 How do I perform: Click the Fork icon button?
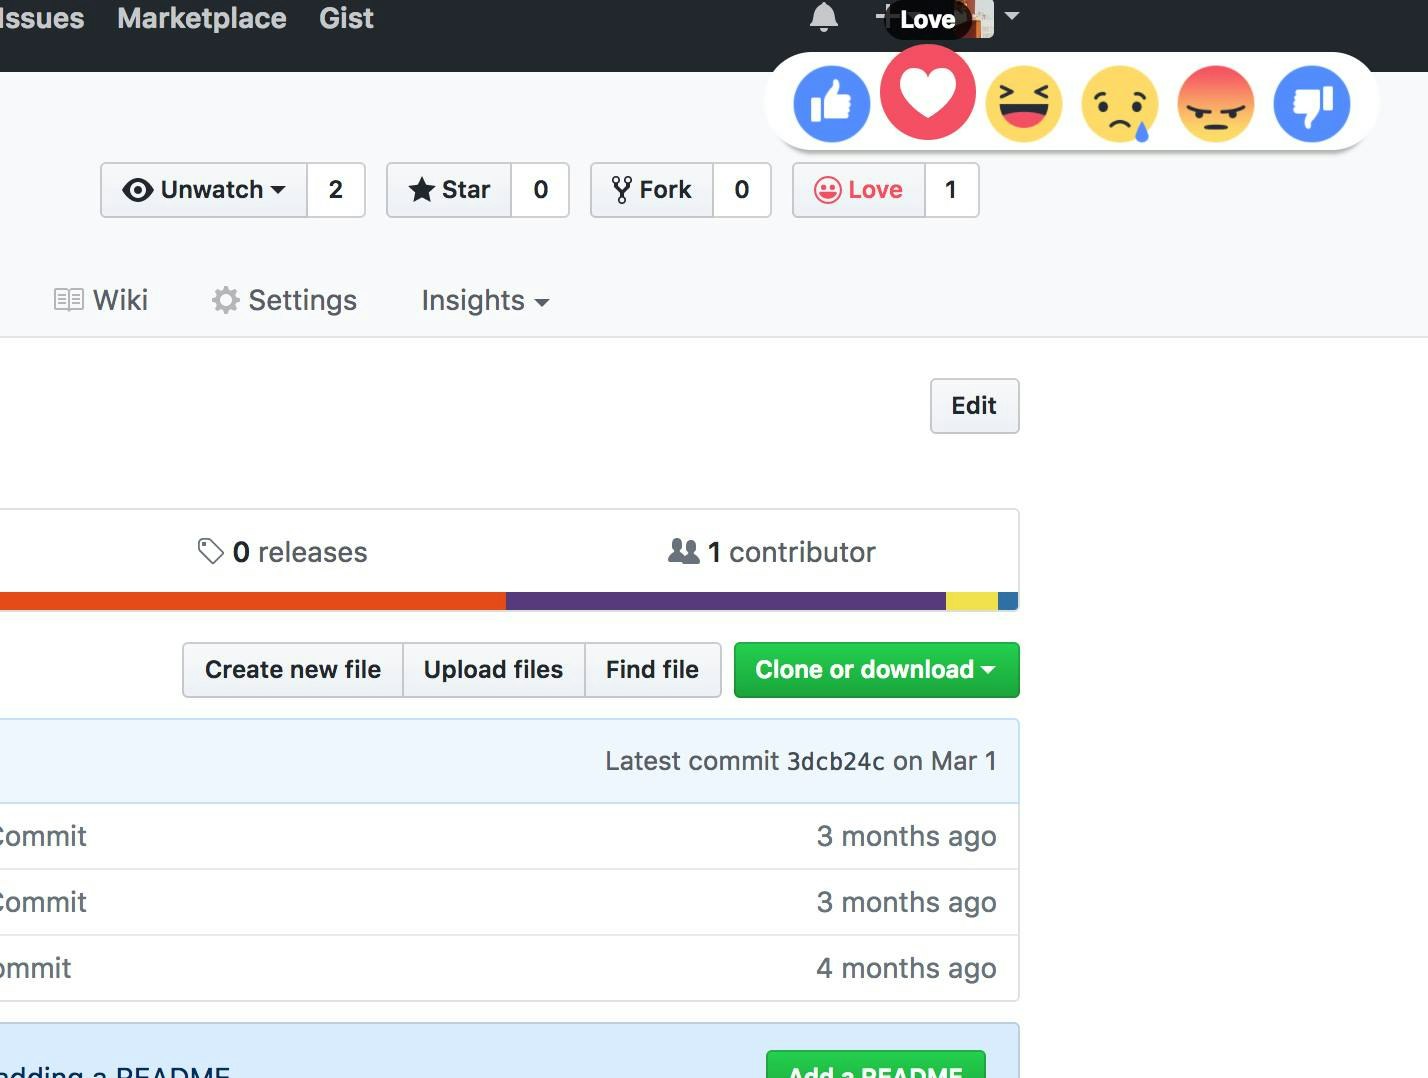coord(621,188)
